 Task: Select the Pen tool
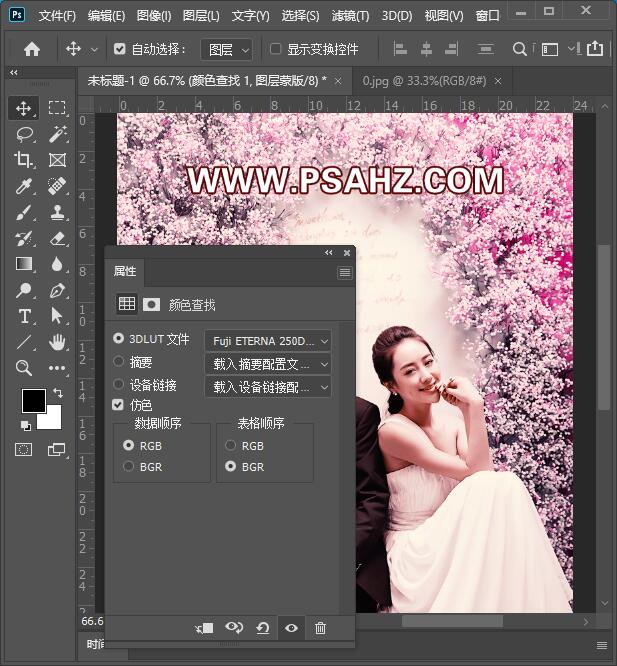tap(57, 290)
